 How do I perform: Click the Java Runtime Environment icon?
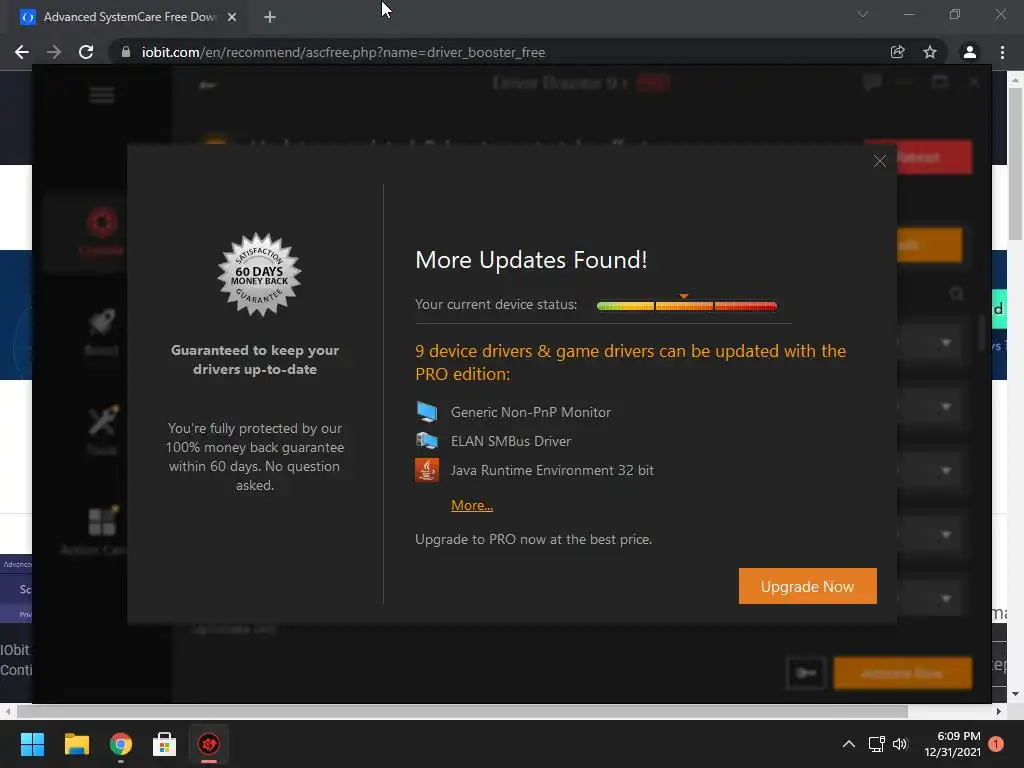coord(427,470)
